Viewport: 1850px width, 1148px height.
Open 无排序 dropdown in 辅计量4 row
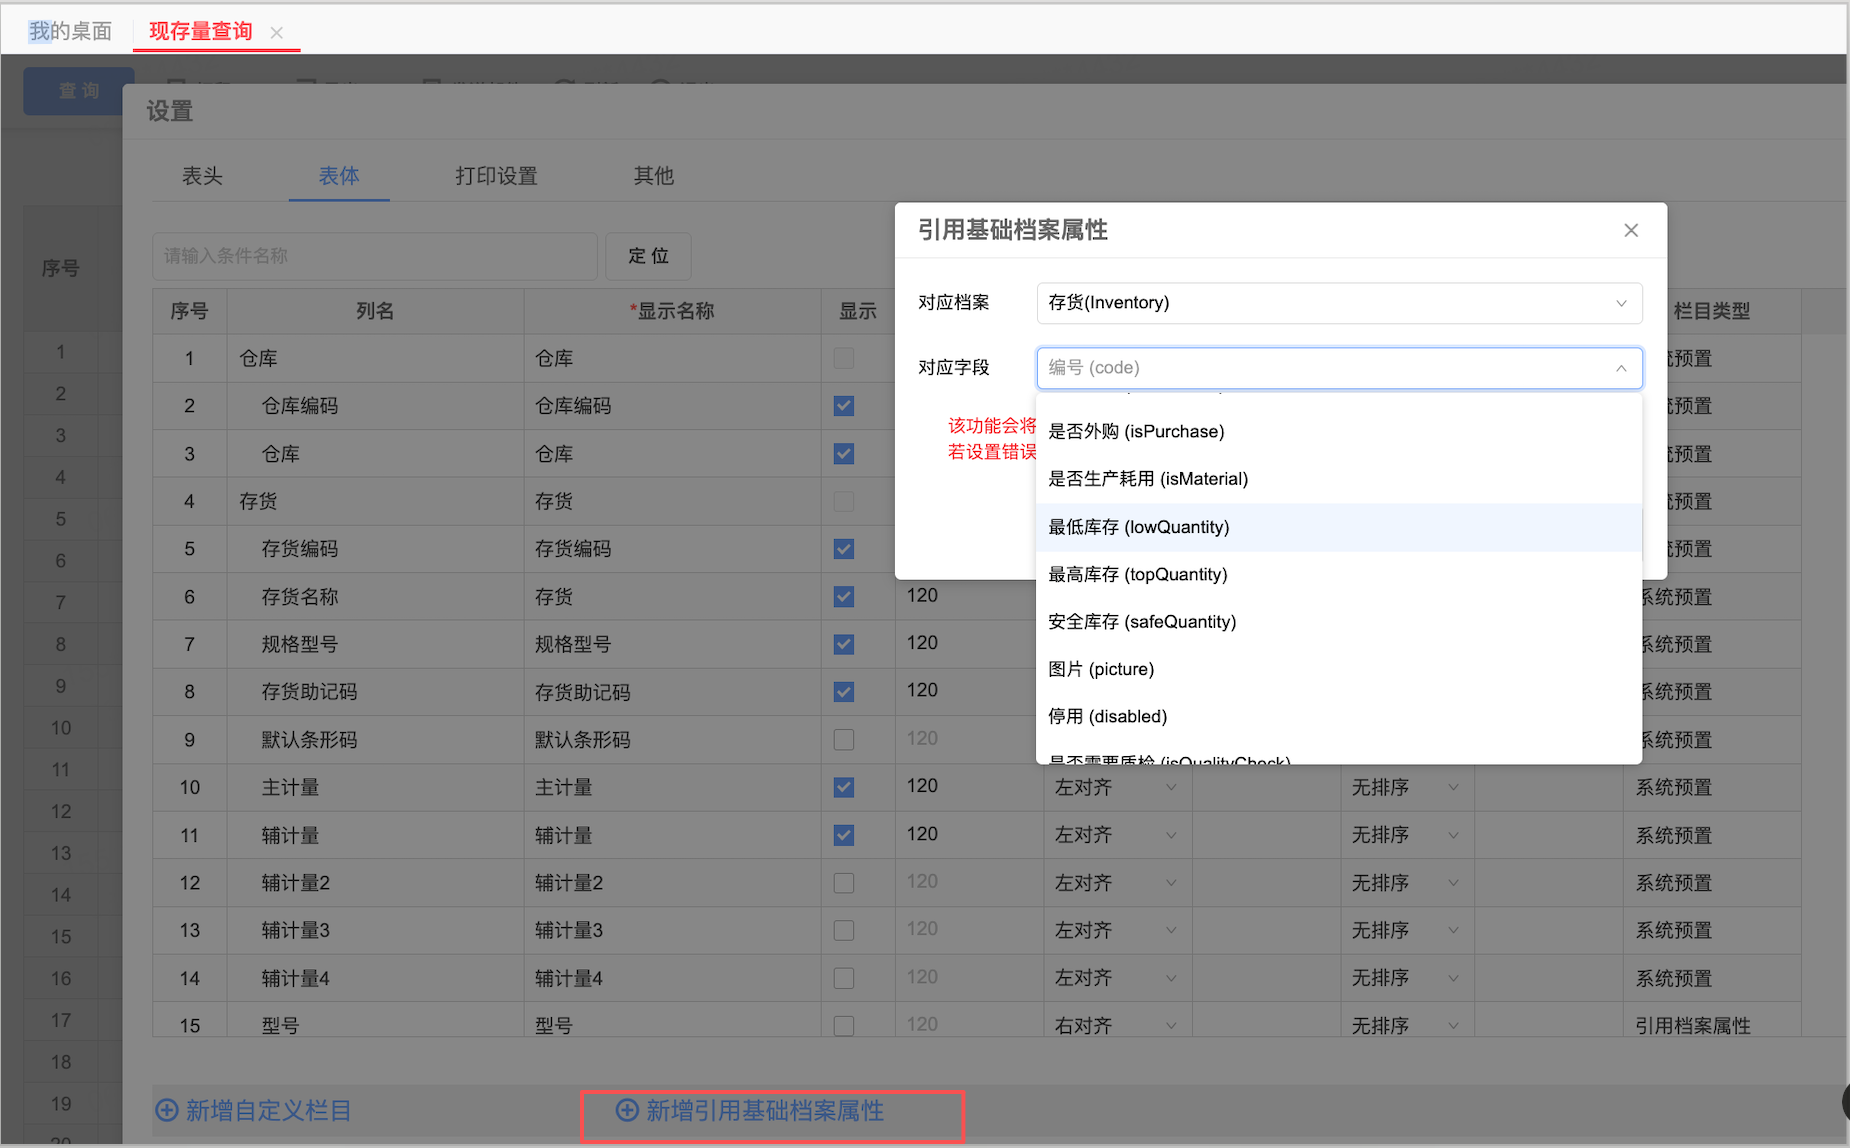pos(1405,978)
